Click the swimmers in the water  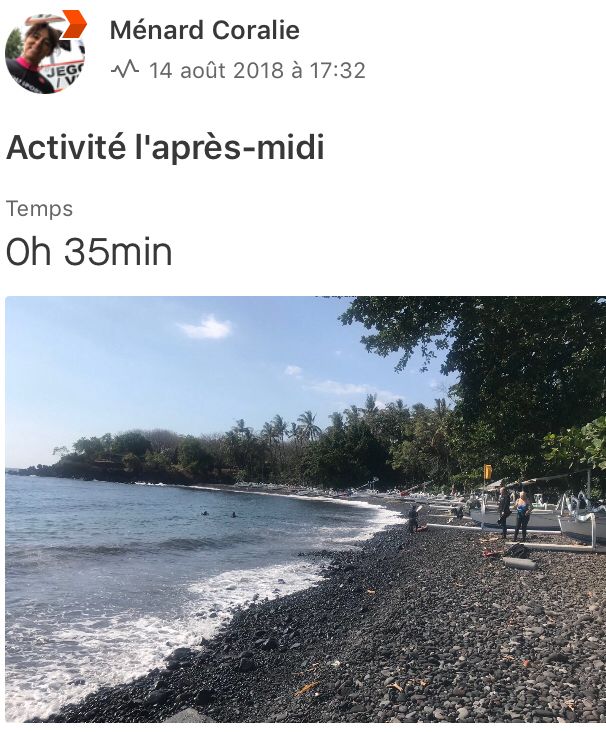pos(218,514)
